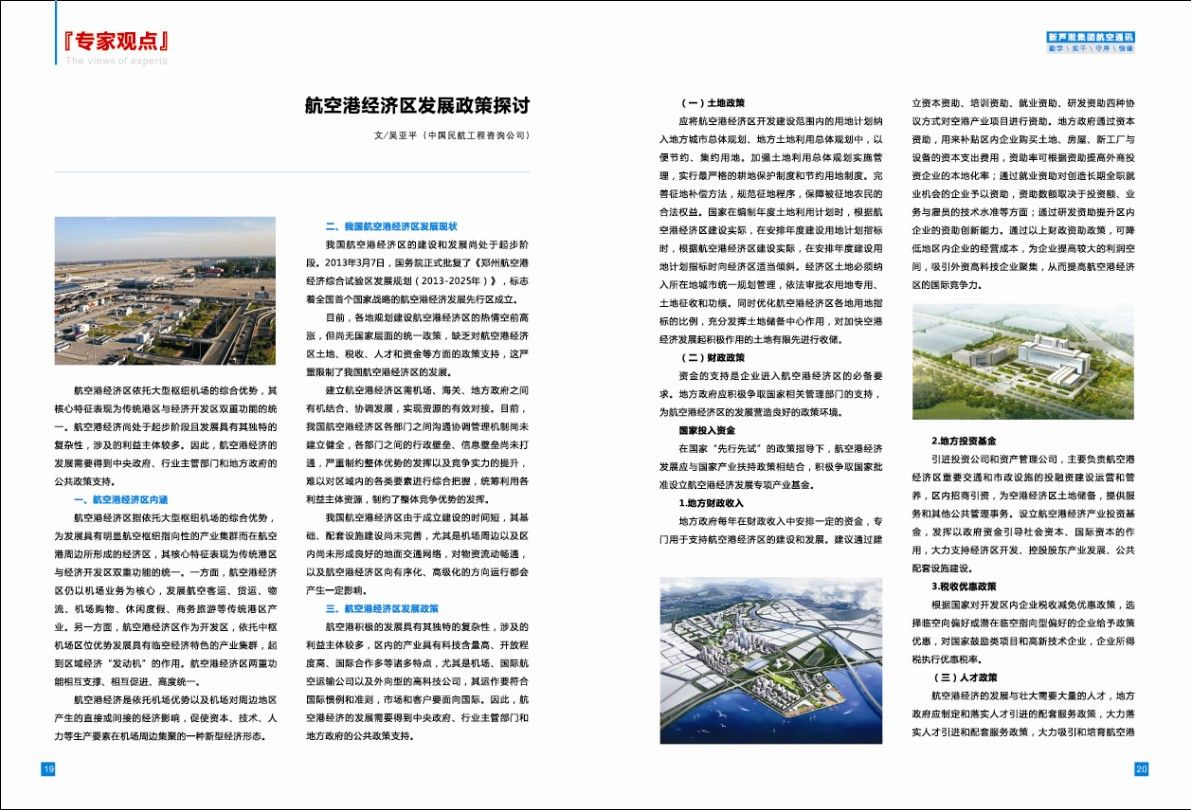Click the heading 三、航空港经济区发展政策

[382, 608]
